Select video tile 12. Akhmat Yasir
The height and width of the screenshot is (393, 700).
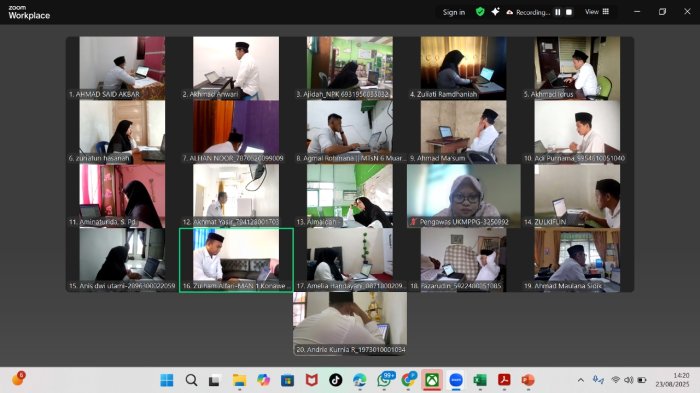coord(236,196)
